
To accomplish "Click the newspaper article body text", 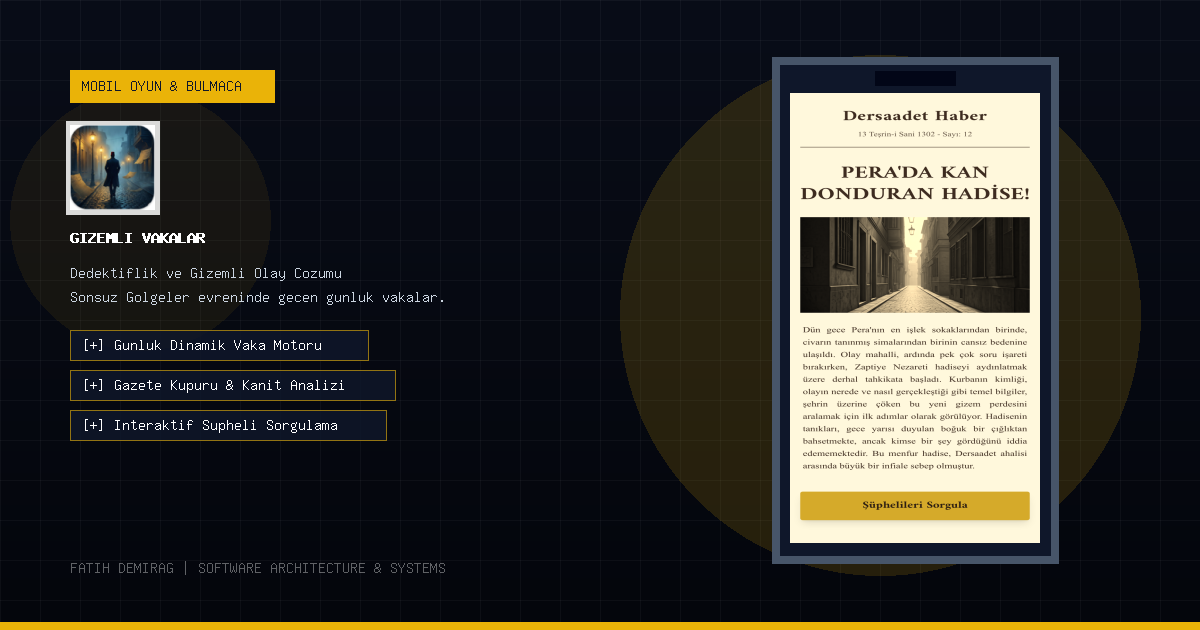I will (x=914, y=397).
